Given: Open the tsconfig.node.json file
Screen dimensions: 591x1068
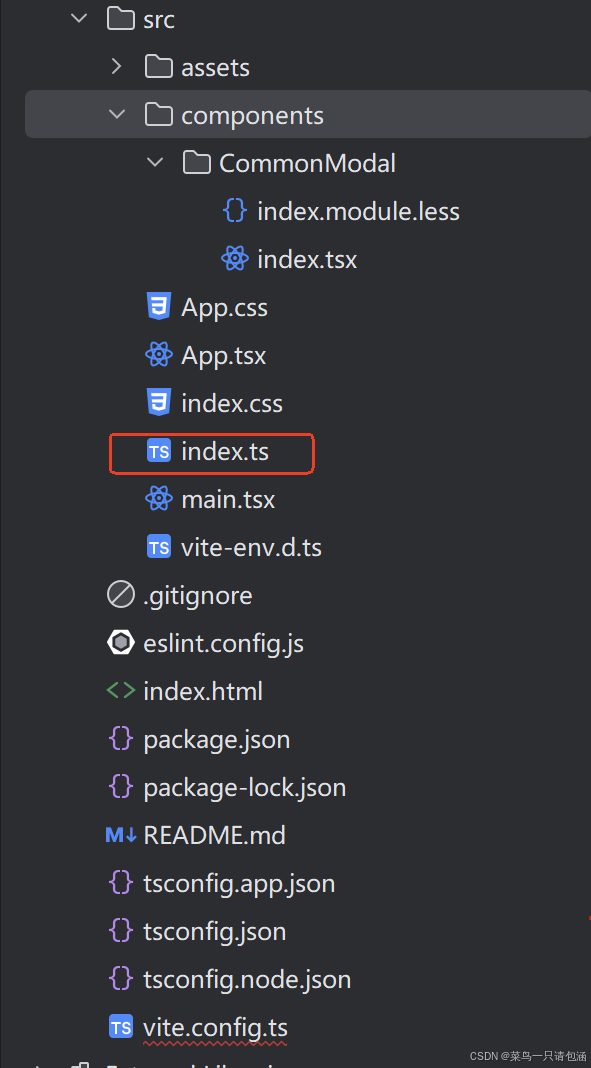Looking at the screenshot, I should pos(247,981).
